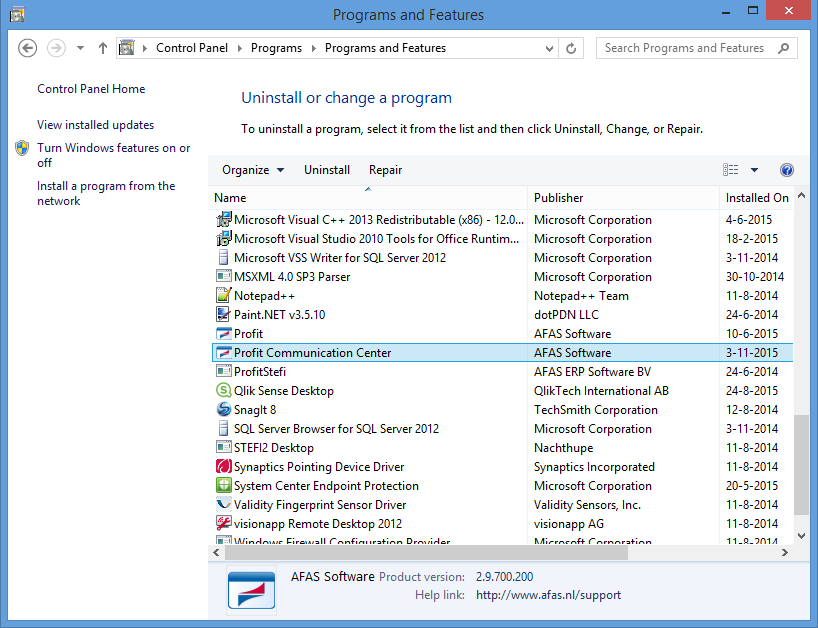Open Turn Windows features on or off
Viewport: 818px width, 628px height.
[x=114, y=155]
